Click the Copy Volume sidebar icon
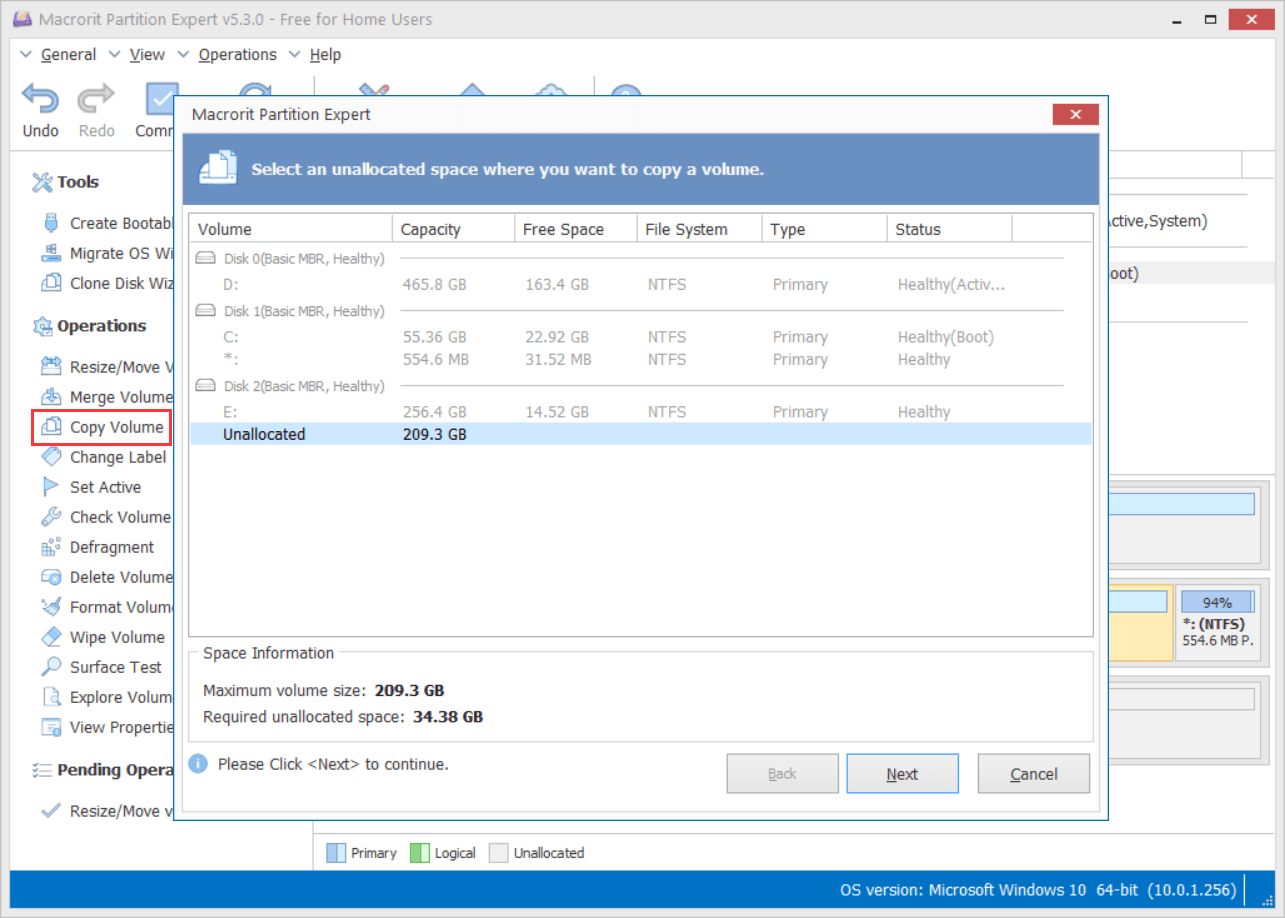The height and width of the screenshot is (918, 1285). pyautogui.click(x=52, y=427)
